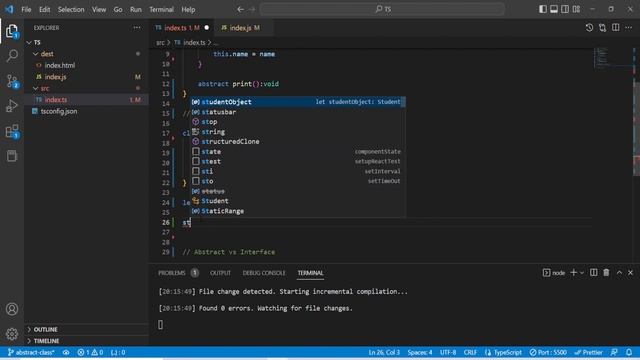640x360 pixels.
Task: Collapse the dest folder
Action: click(87, 54)
